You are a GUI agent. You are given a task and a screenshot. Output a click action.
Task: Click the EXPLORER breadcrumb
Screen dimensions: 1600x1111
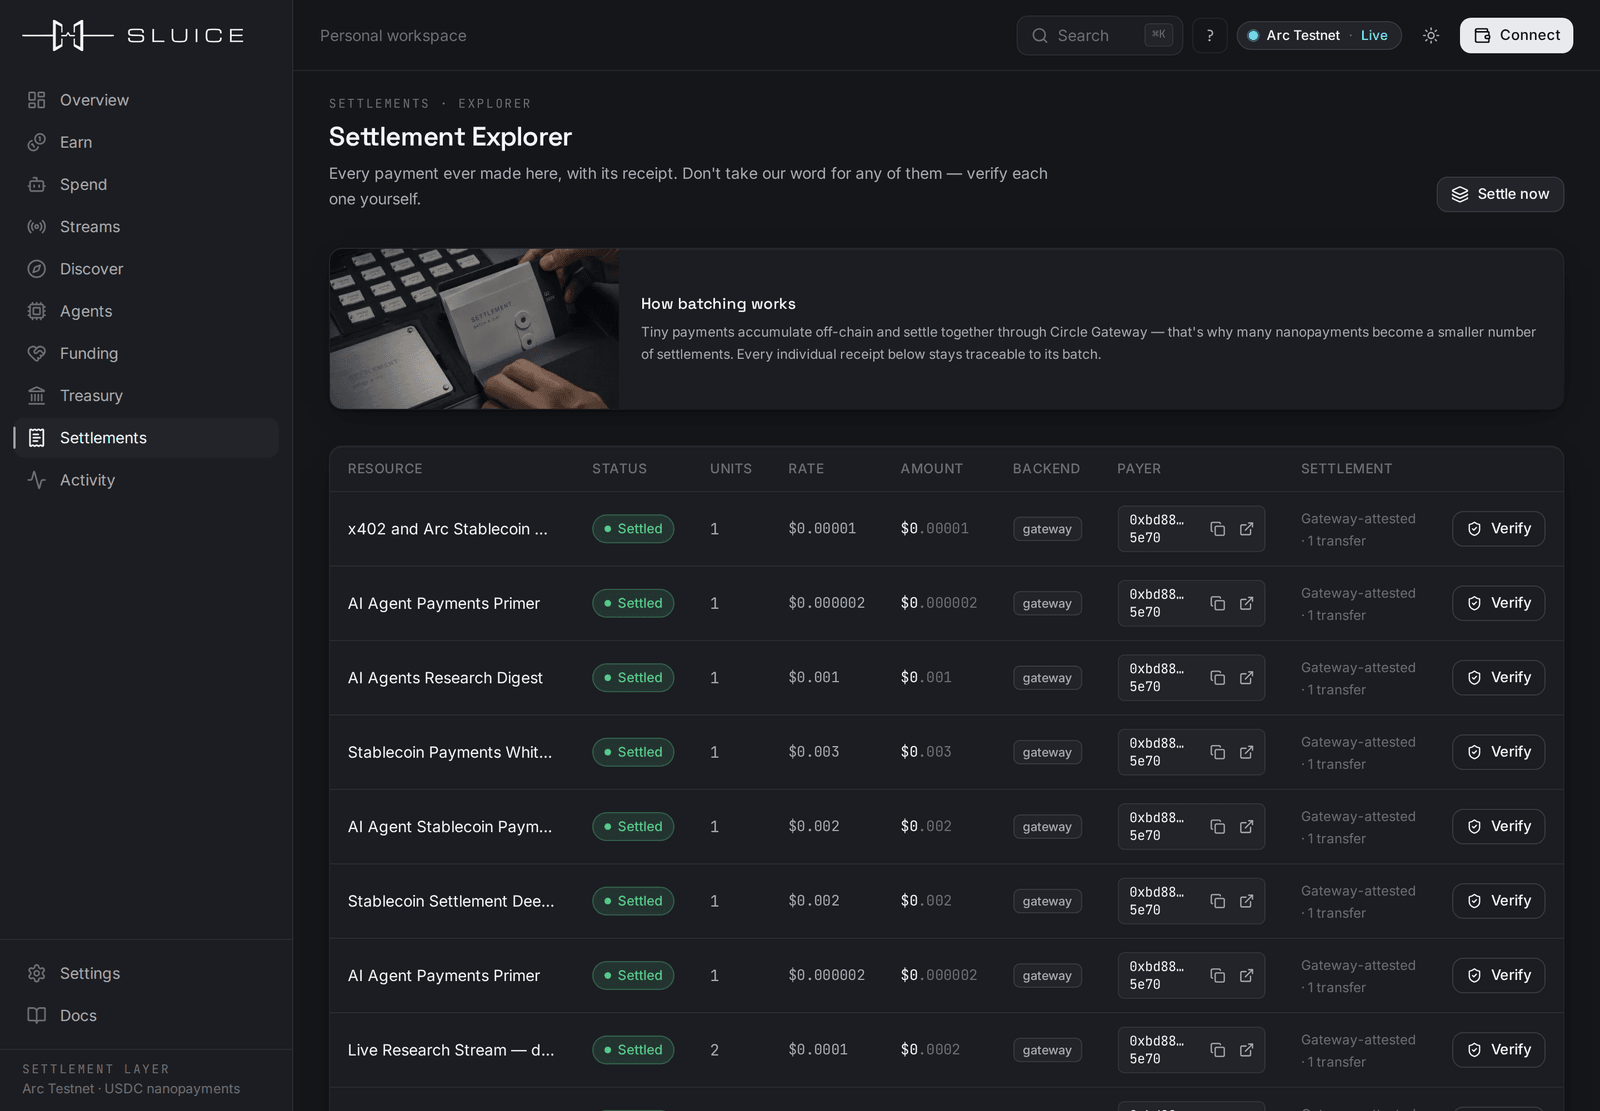(x=495, y=104)
